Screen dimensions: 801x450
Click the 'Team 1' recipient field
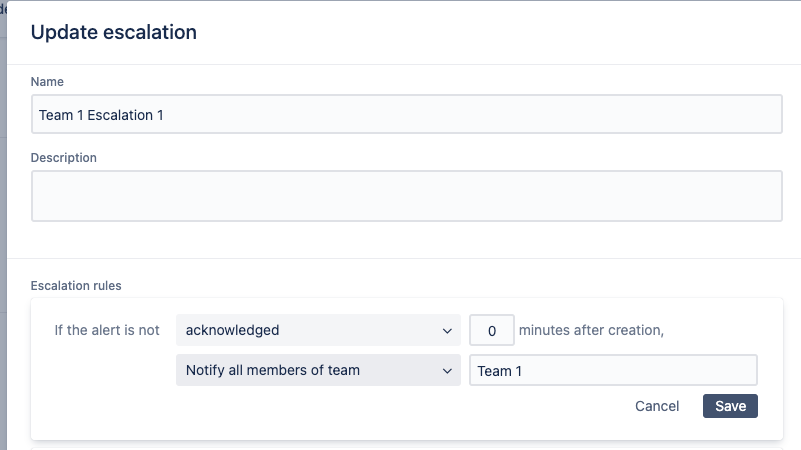pyautogui.click(x=612, y=371)
